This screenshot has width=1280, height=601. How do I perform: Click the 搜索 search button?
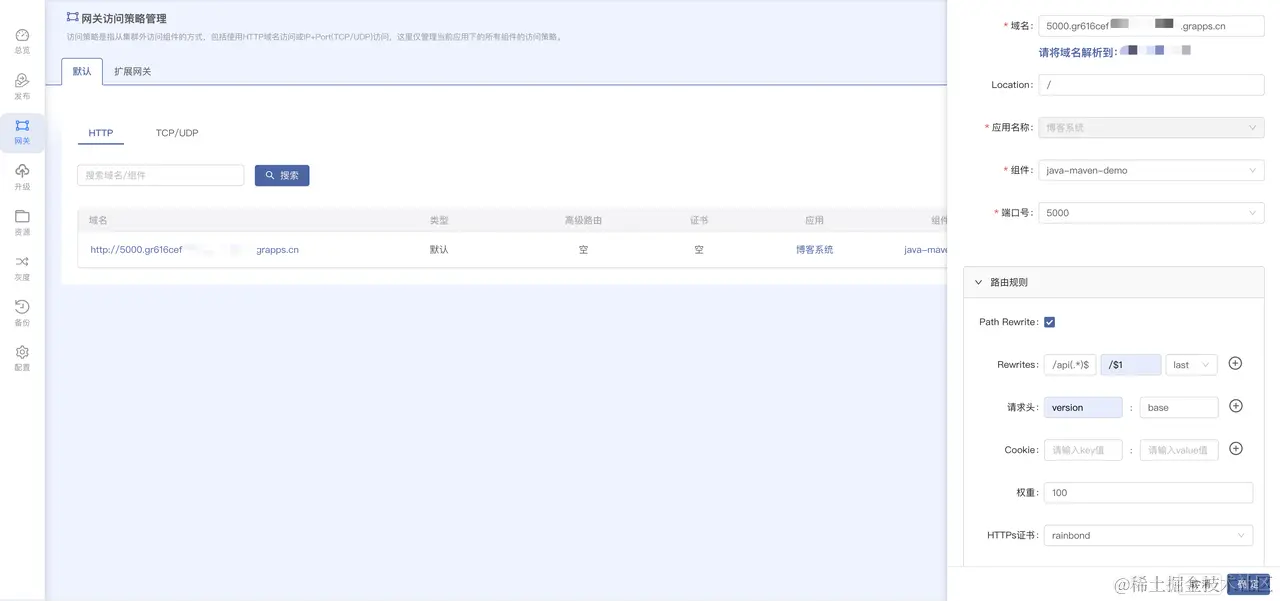click(282, 175)
